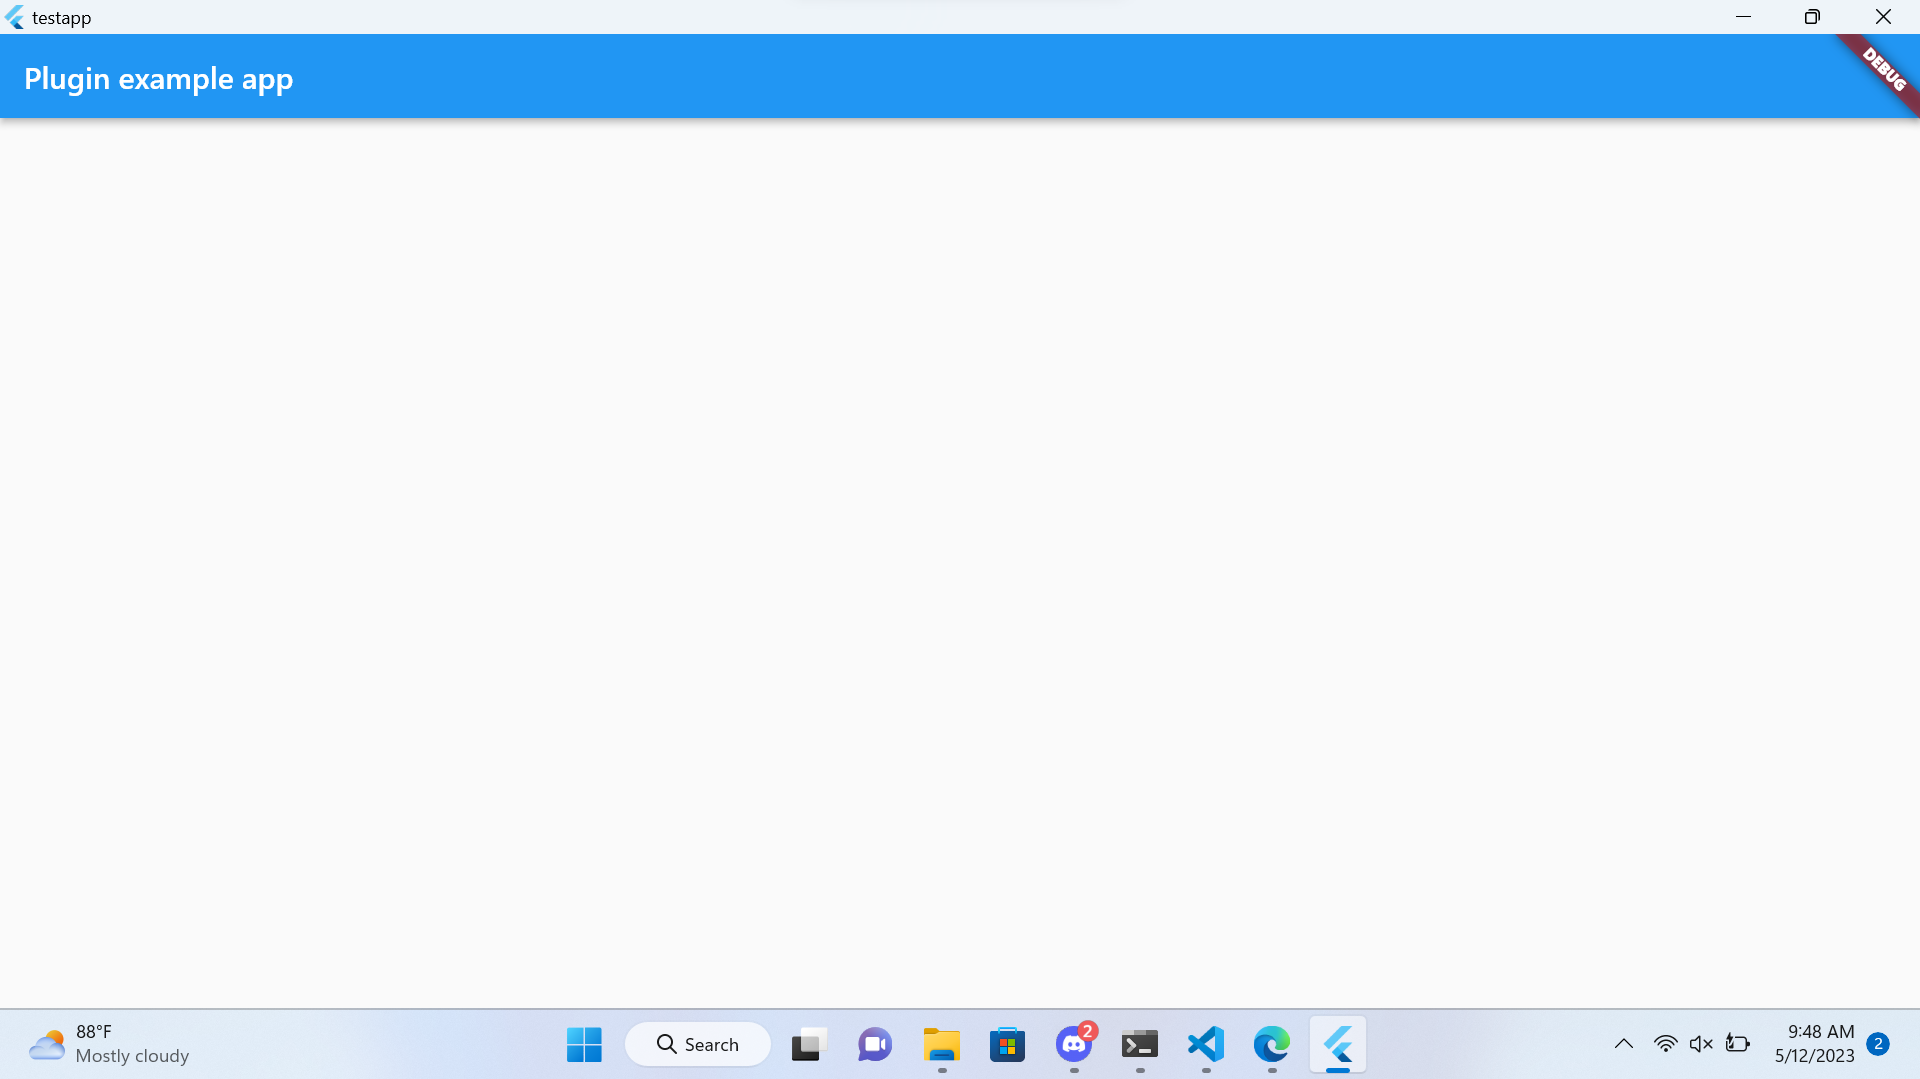Toggle Wi-Fi settings from the system tray

[x=1664, y=1043]
